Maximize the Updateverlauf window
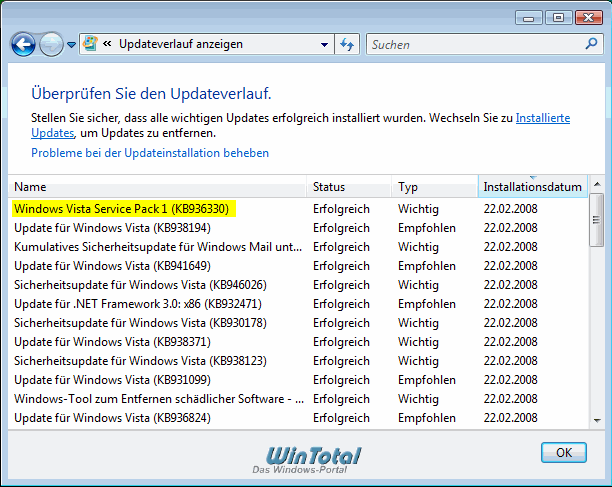This screenshot has width=612, height=487. (558, 18)
